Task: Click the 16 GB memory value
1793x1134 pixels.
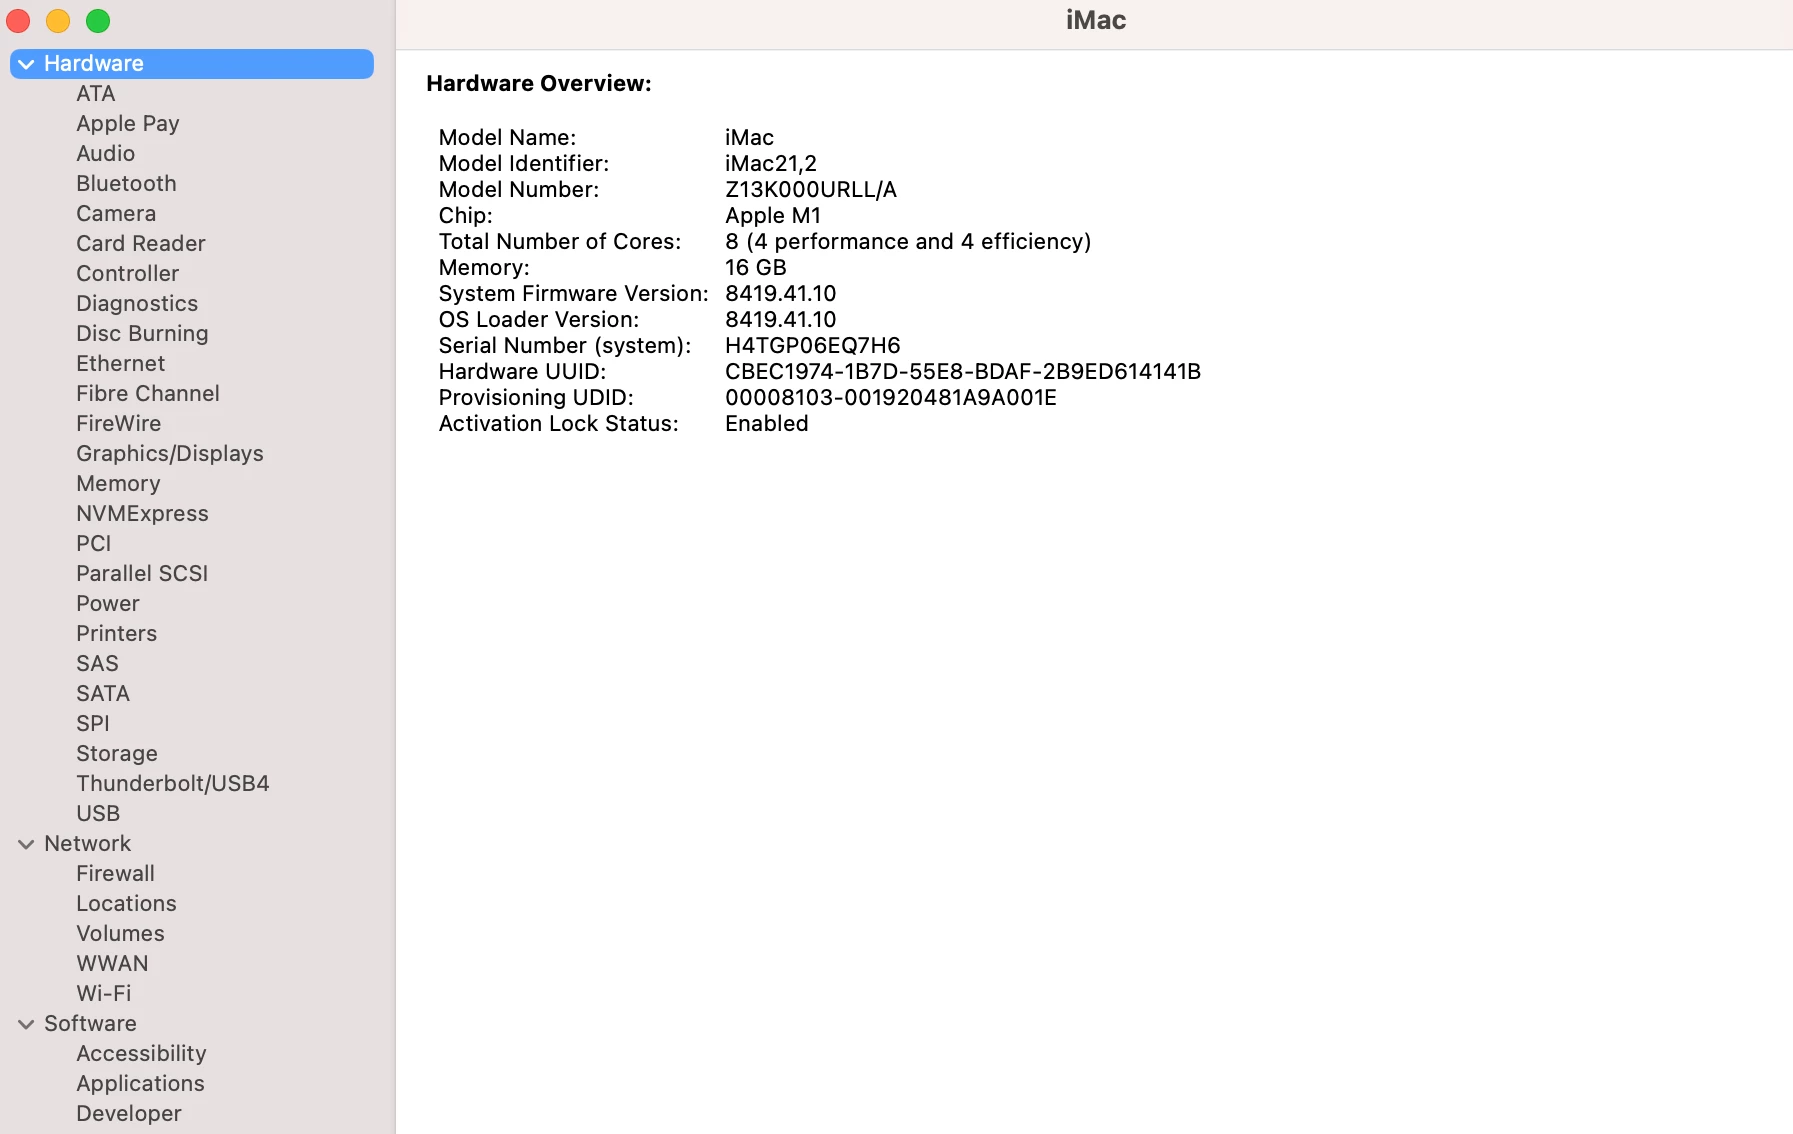Action: coord(756,268)
